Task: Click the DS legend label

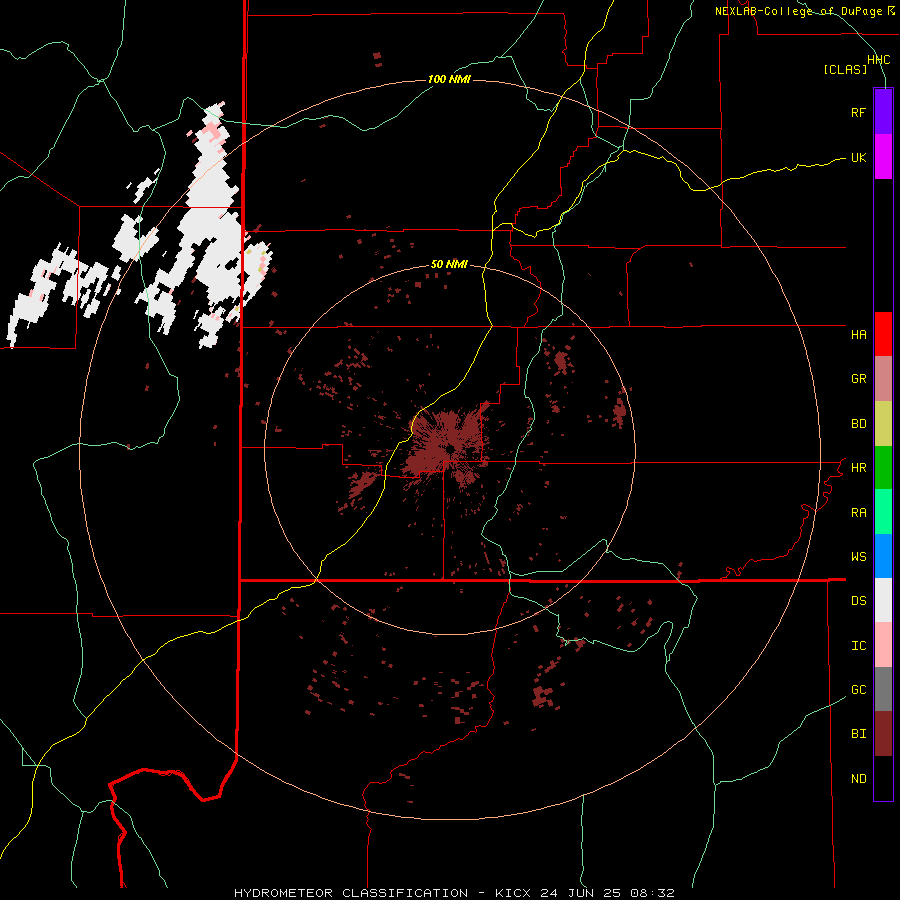Action: click(x=858, y=601)
